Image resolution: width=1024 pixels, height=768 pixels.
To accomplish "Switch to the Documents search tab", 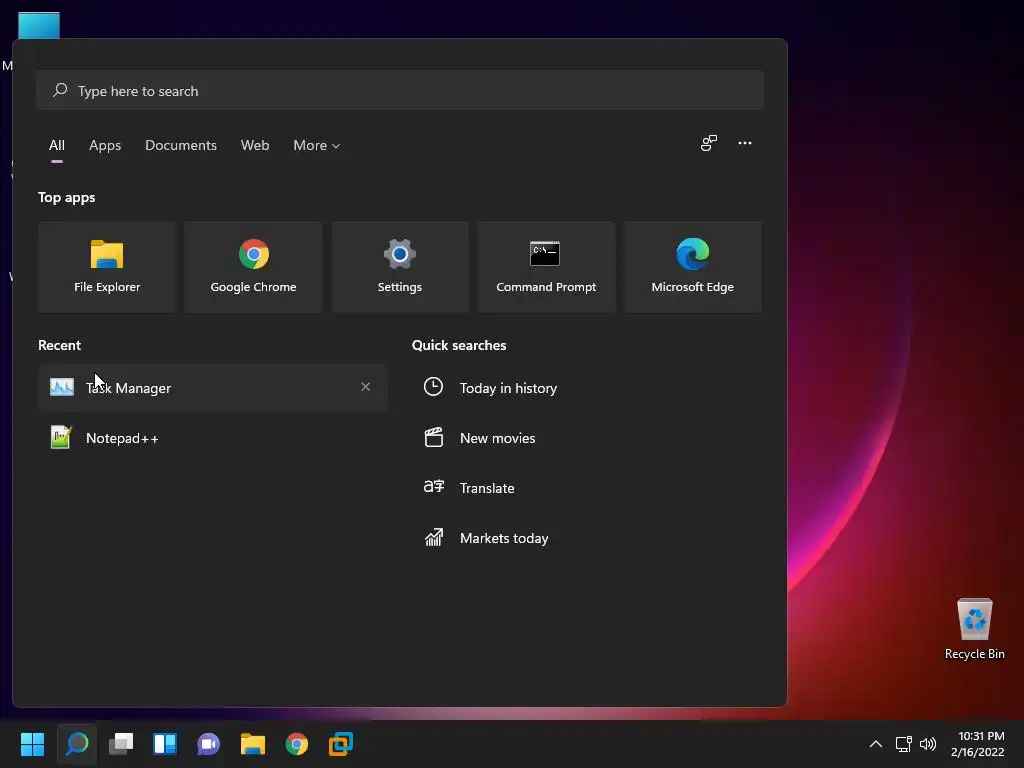I will point(181,146).
